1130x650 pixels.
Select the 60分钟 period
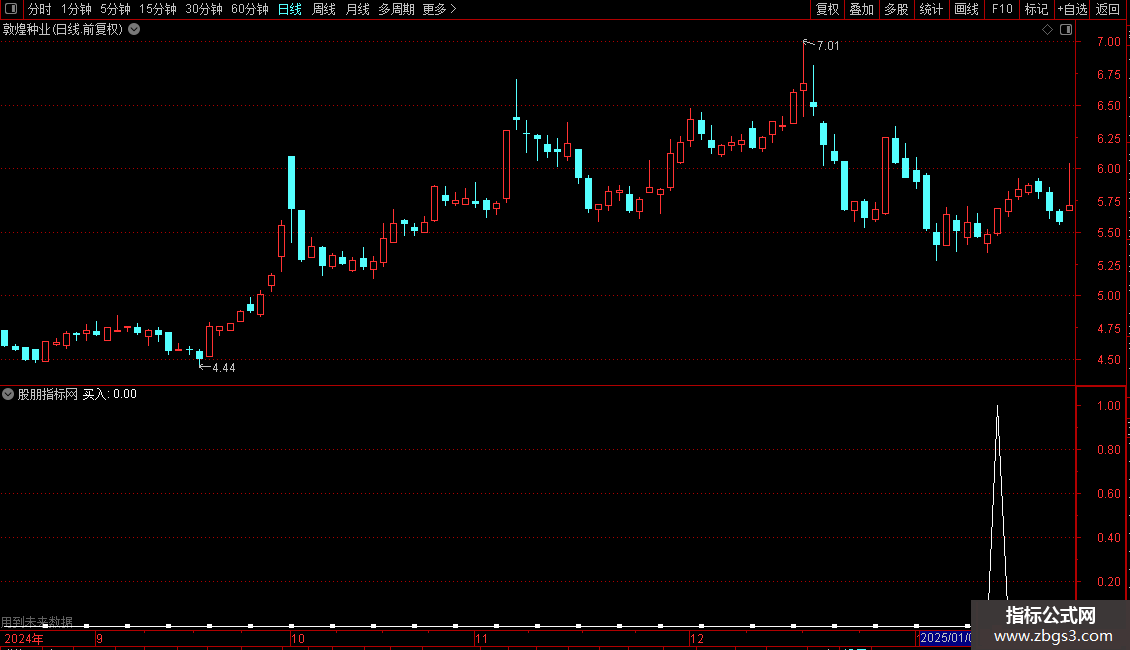(x=250, y=9)
